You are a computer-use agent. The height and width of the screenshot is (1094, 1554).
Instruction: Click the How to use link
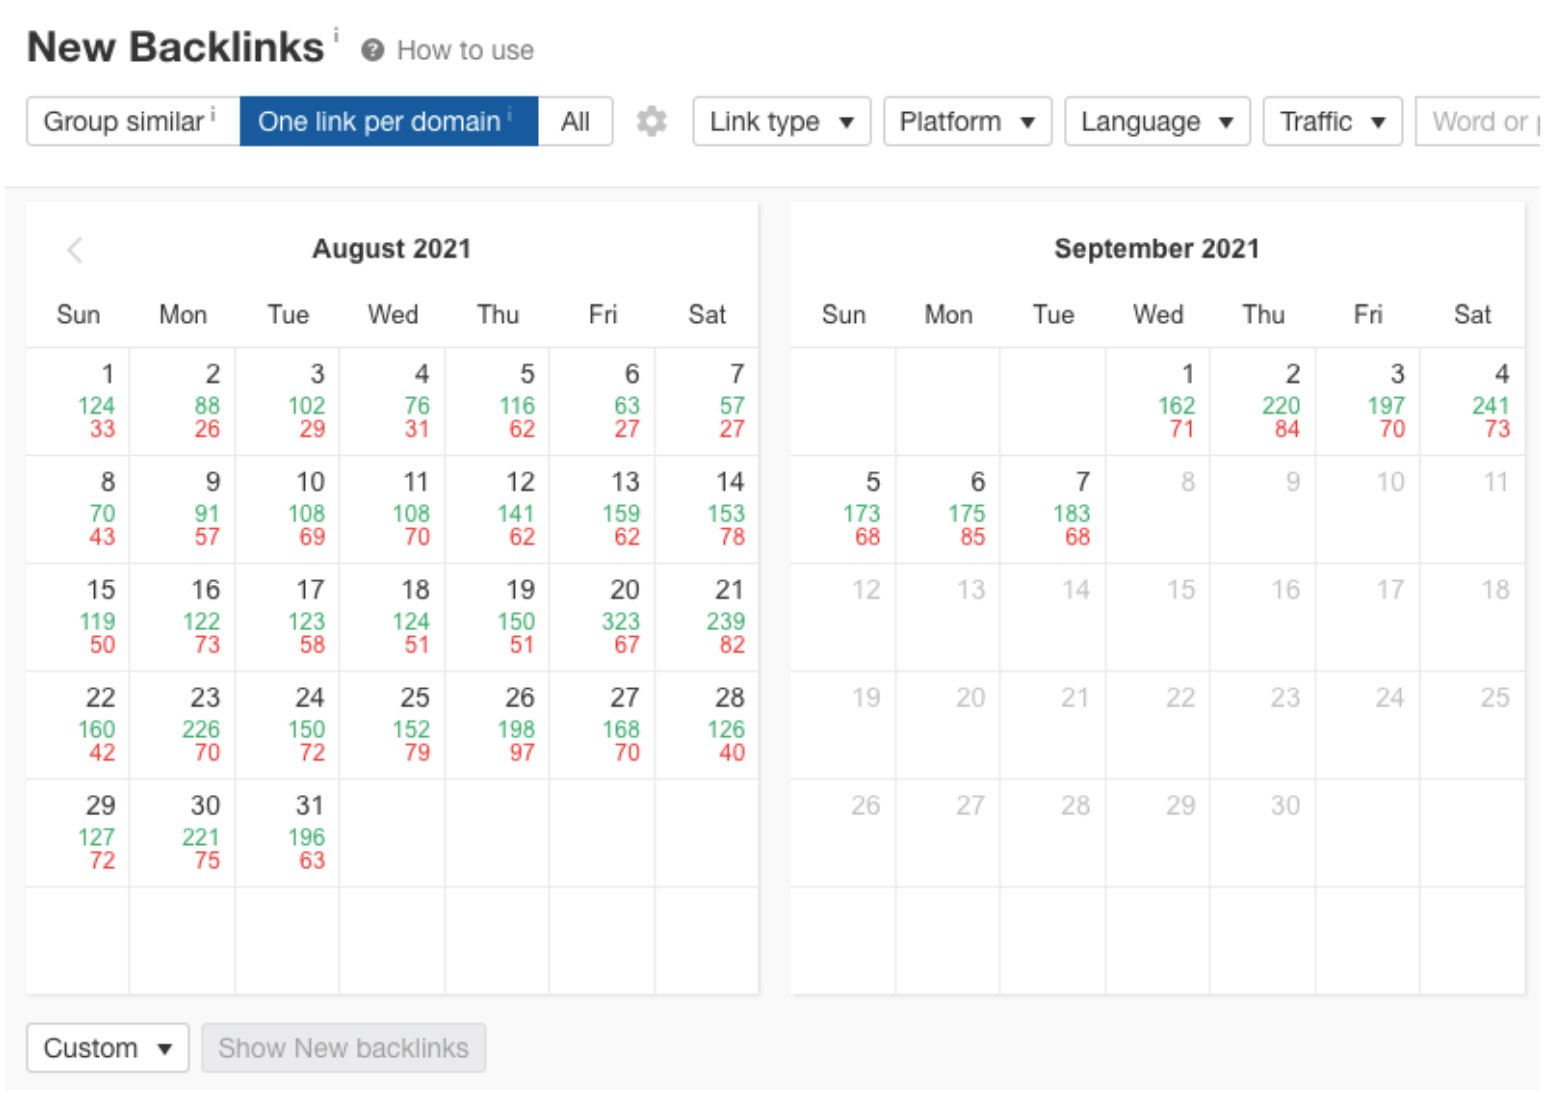tap(464, 50)
